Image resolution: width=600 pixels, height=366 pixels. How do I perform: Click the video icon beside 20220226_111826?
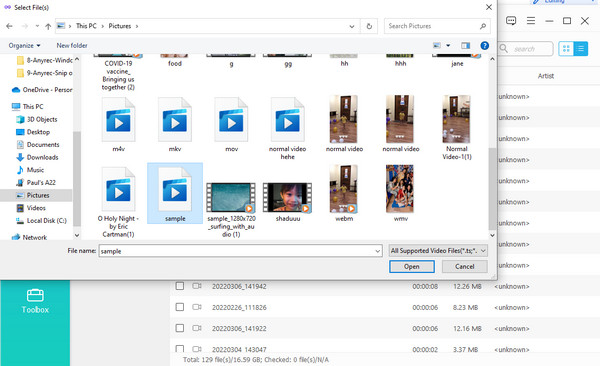click(197, 307)
